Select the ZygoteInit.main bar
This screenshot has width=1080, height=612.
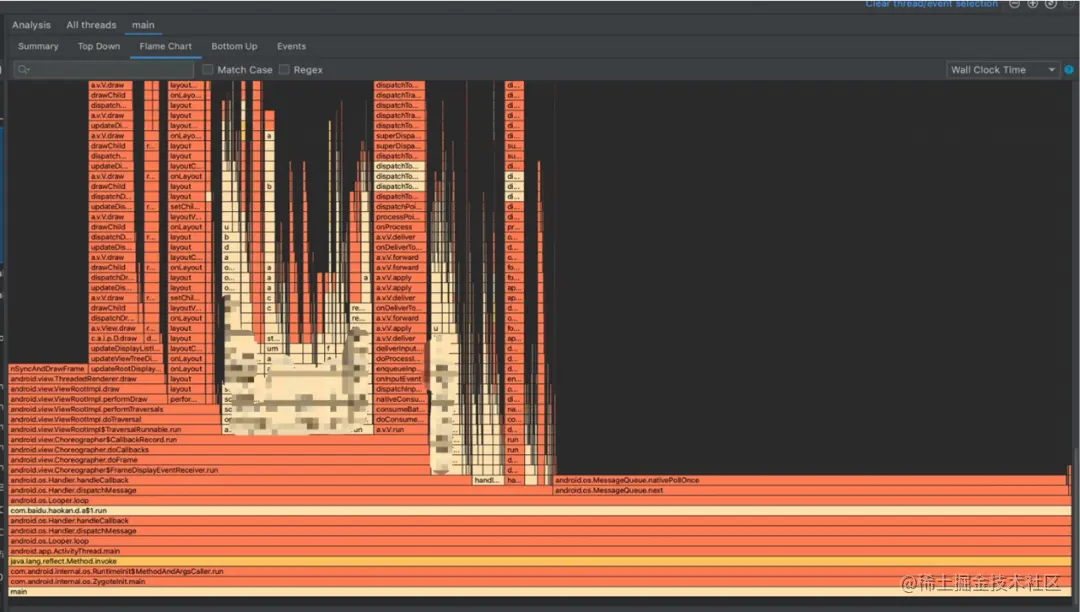539,582
